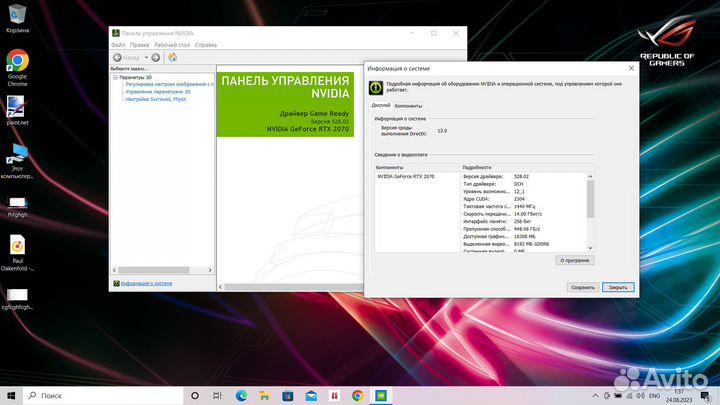Select the fhfghgh desktop file
The width and height of the screenshot is (720, 405).
17,207
